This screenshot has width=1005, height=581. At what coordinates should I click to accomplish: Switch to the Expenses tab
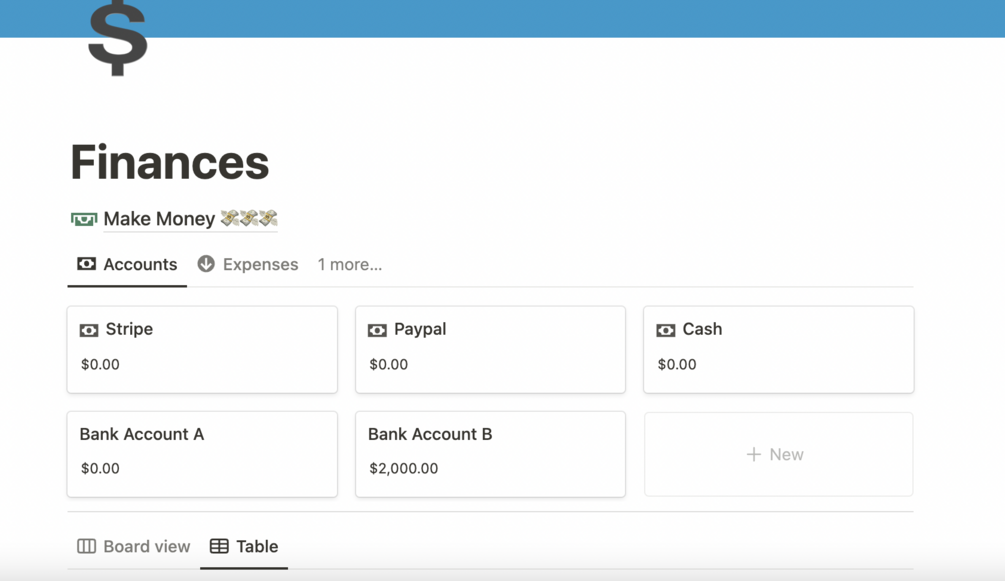pos(260,265)
